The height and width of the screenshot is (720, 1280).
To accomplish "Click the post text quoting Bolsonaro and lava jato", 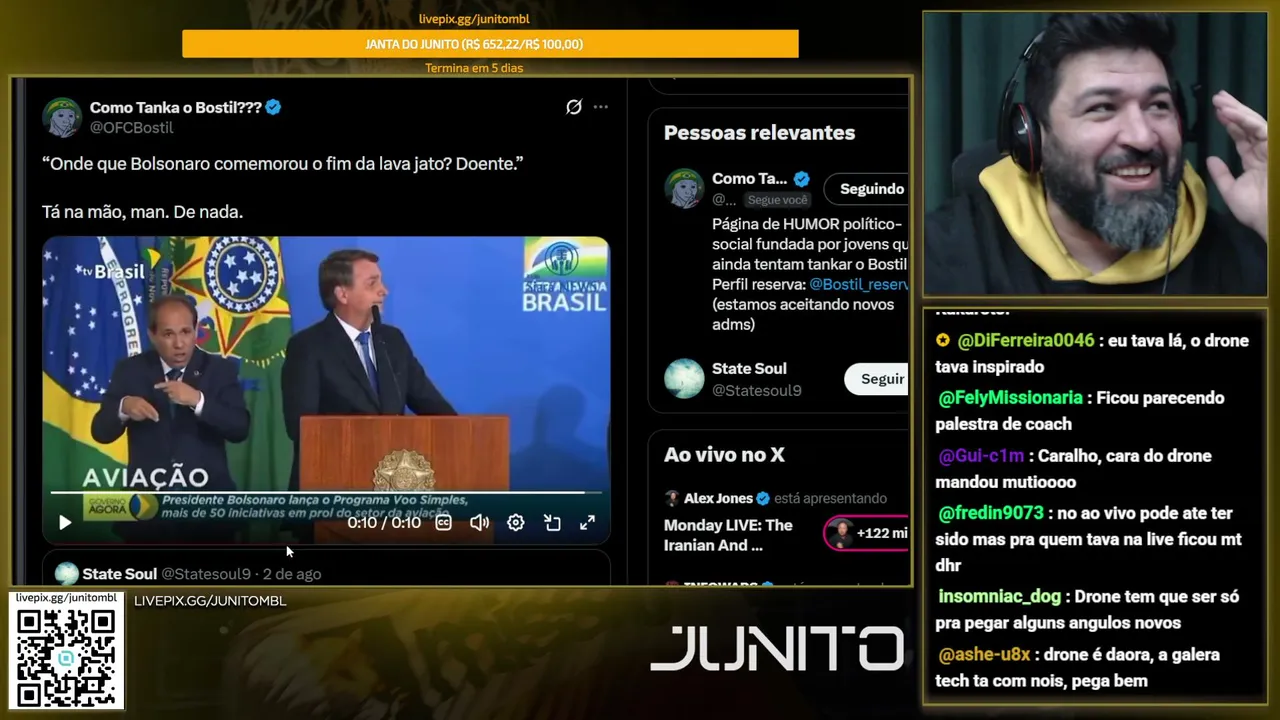I will coord(283,163).
